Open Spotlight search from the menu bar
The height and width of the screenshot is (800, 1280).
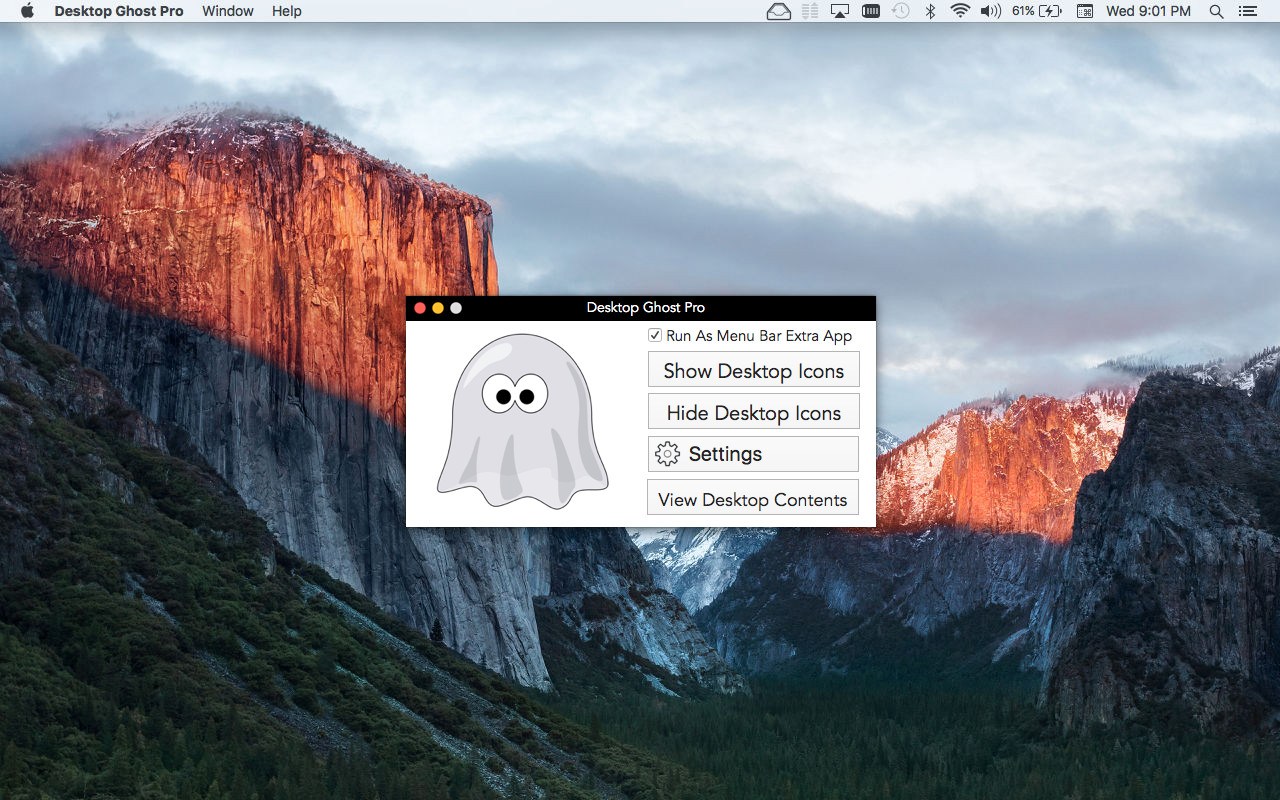pos(1216,11)
